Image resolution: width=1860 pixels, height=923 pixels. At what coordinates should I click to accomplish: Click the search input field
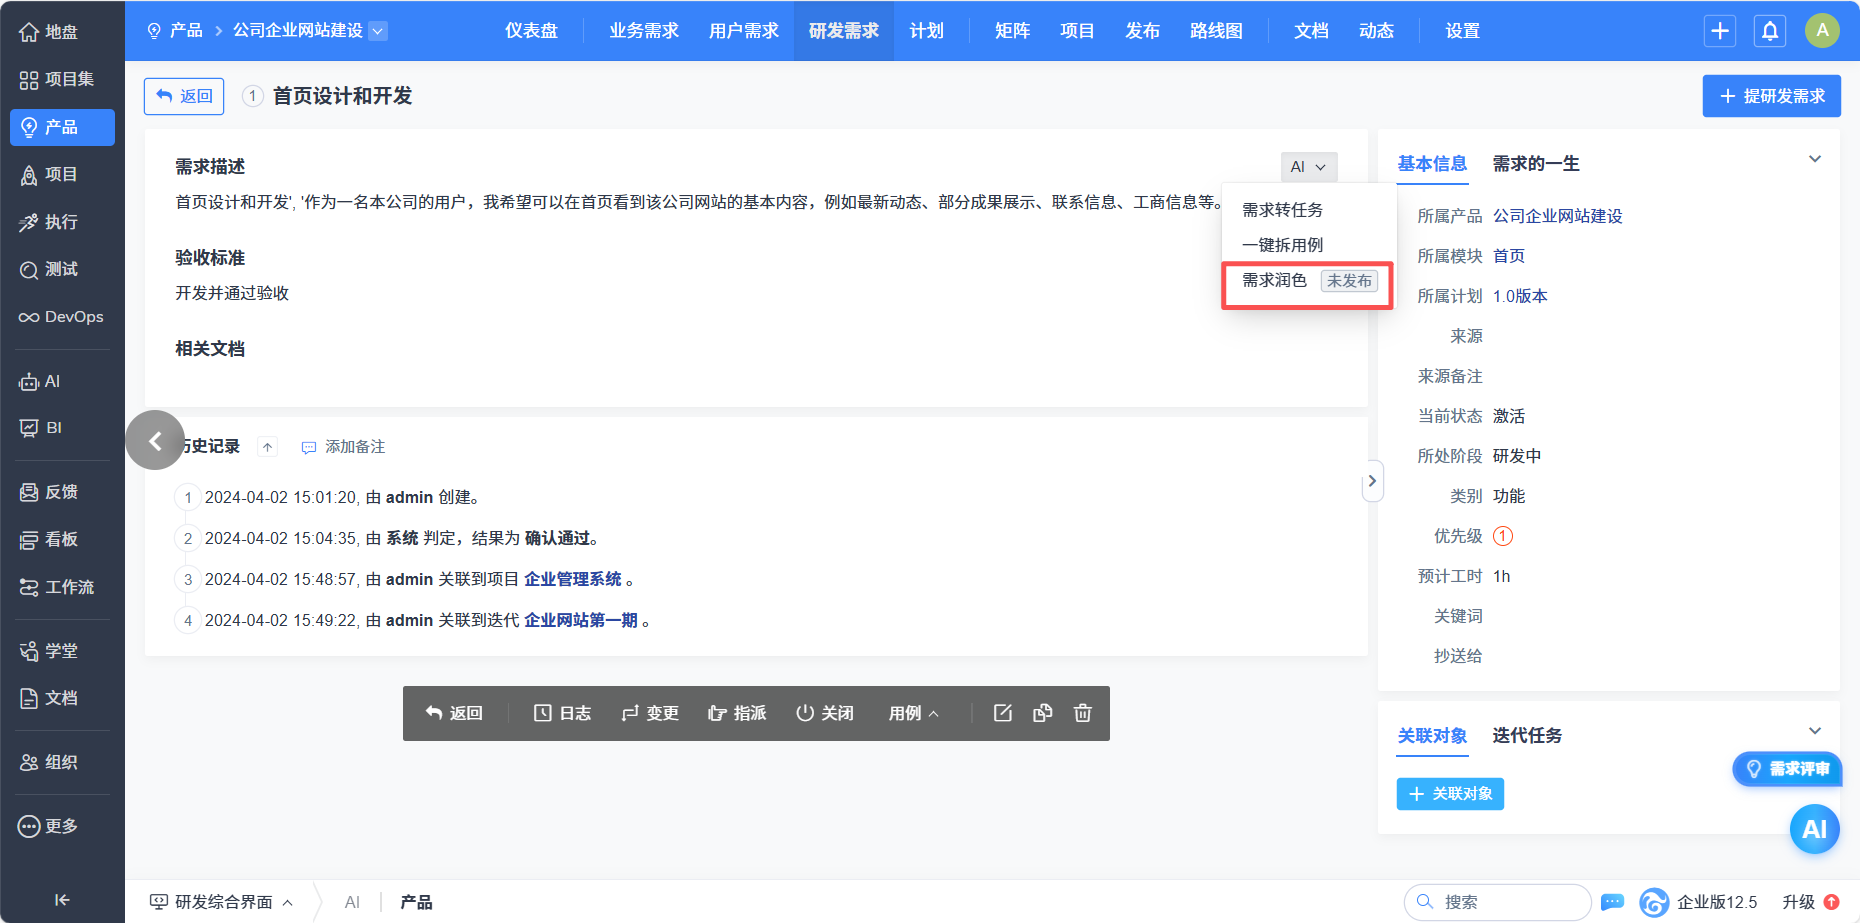click(1506, 902)
